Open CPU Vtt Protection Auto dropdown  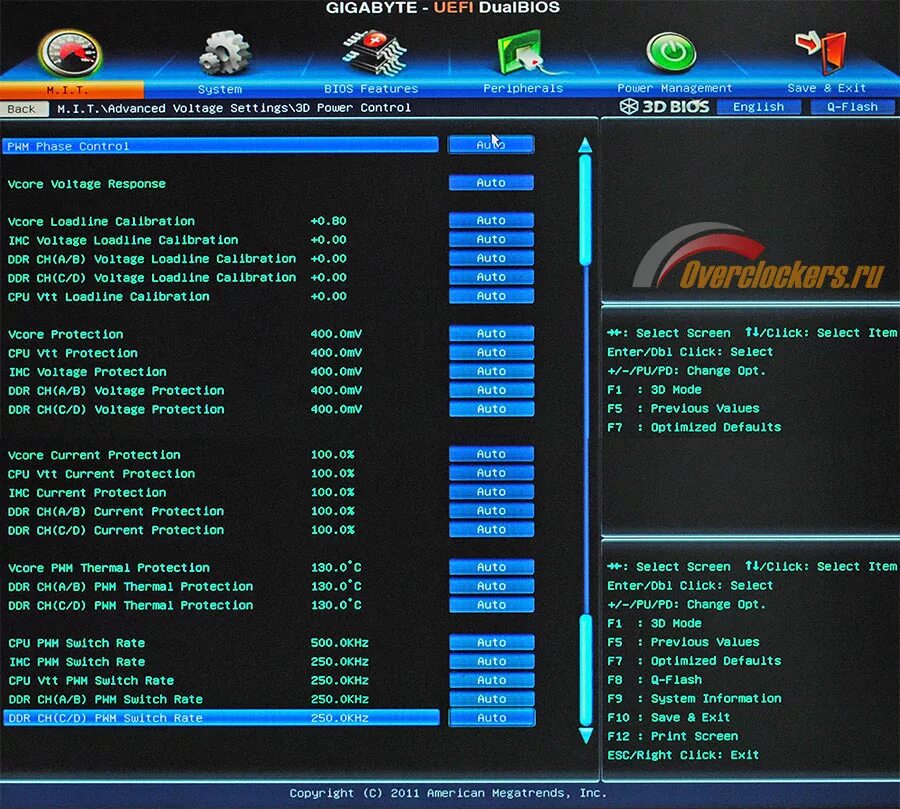491,353
